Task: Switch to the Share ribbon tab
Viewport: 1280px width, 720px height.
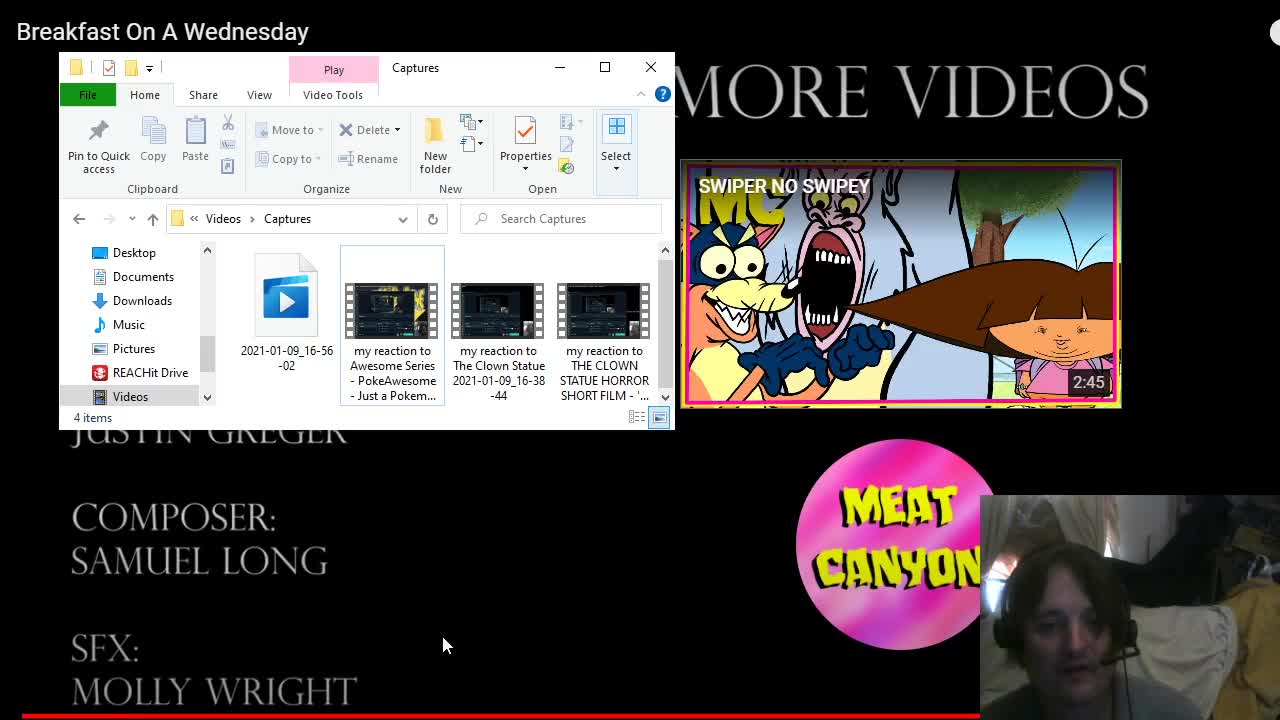Action: (x=203, y=95)
